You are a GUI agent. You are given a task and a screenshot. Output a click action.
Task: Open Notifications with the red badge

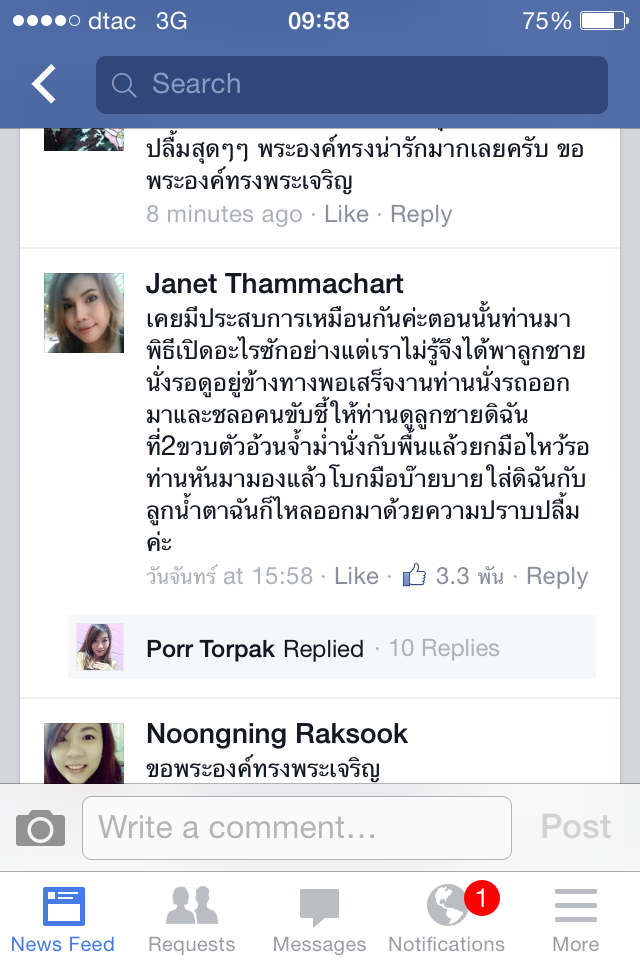[446, 918]
